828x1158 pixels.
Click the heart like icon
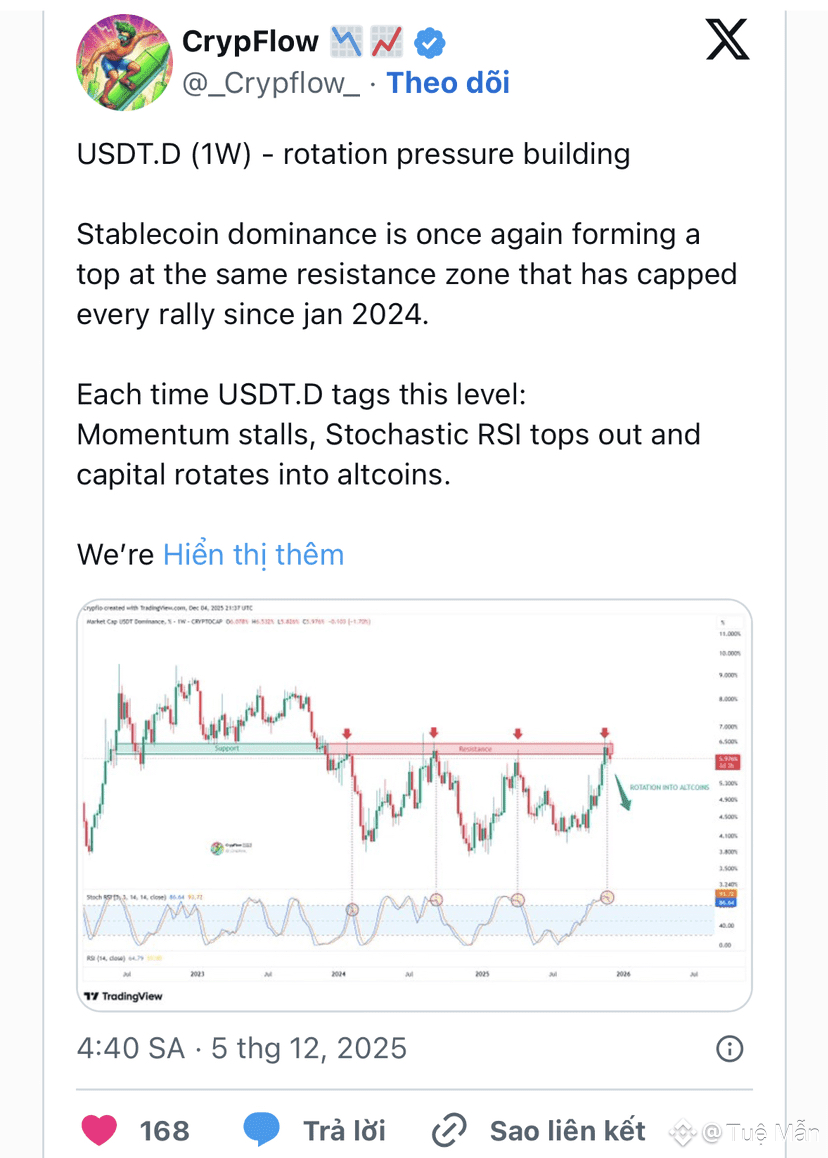click(x=98, y=1130)
